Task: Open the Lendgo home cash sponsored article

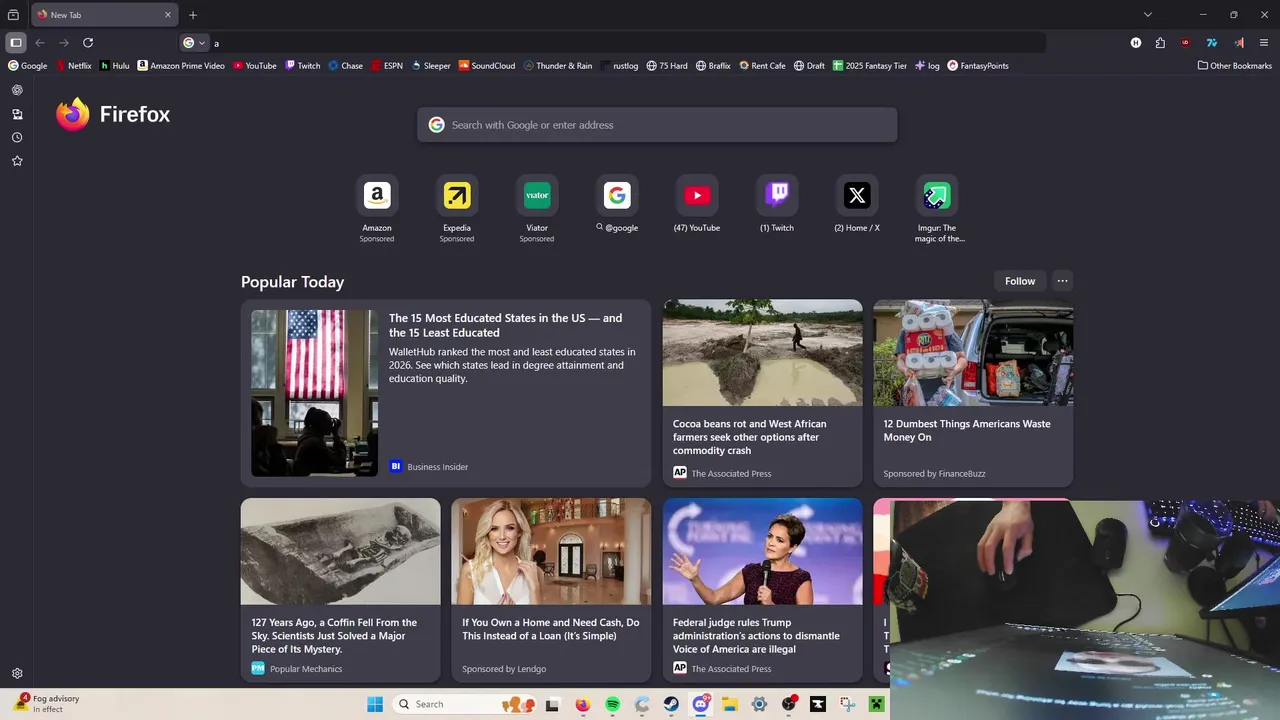Action: pos(551,590)
